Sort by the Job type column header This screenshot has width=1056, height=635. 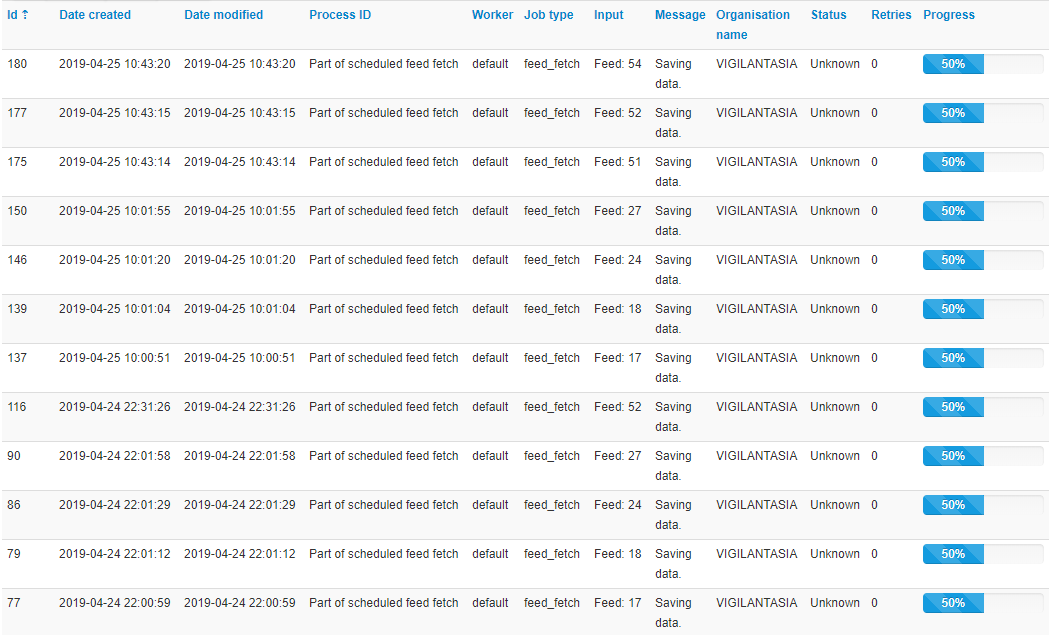(548, 14)
